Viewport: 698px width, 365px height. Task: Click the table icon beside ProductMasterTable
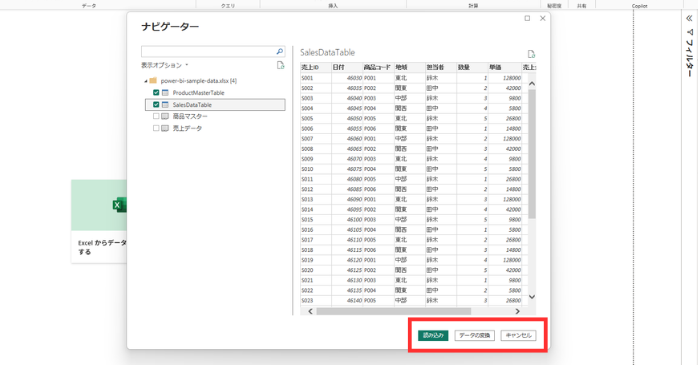[165, 93]
